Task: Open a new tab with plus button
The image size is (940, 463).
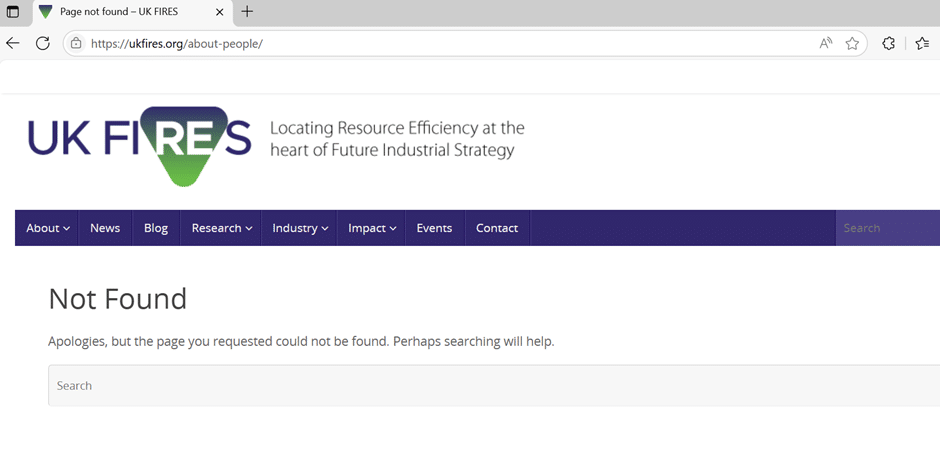Action: tap(247, 11)
